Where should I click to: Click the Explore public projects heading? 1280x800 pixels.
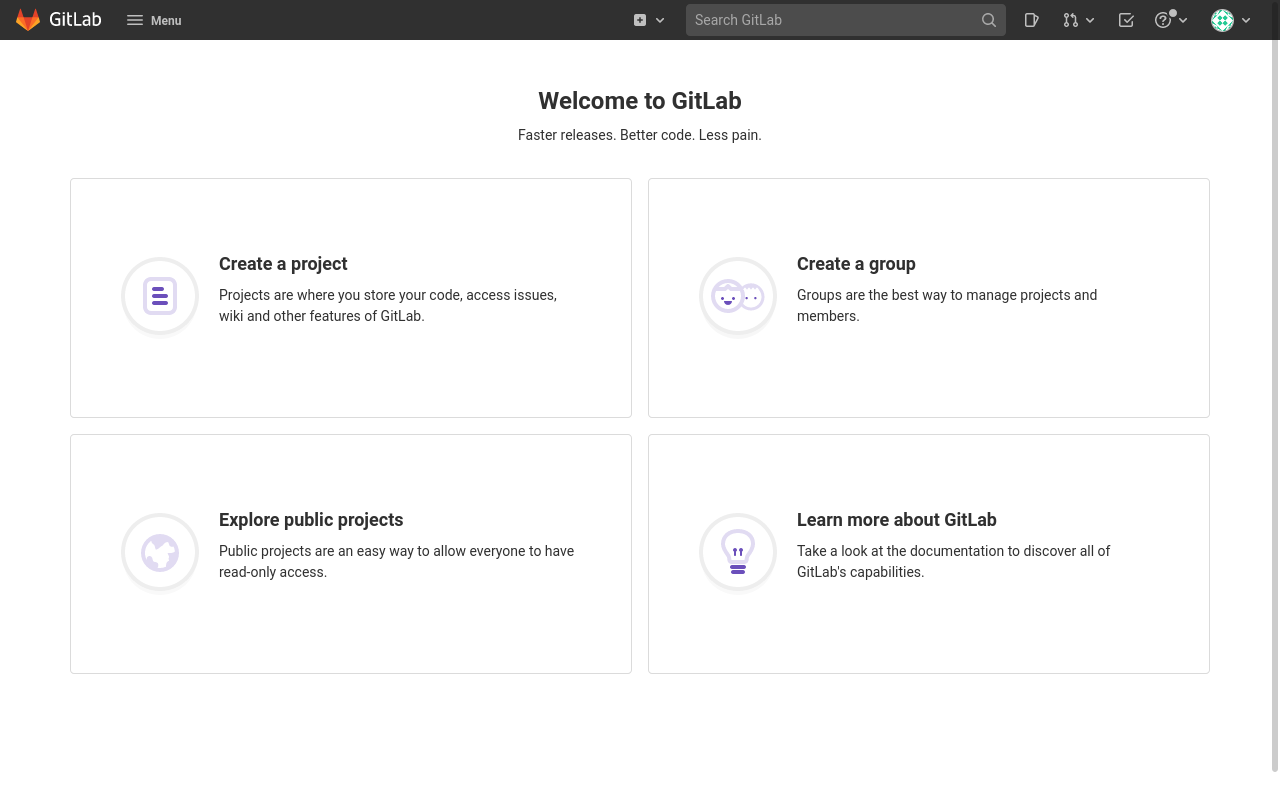[x=311, y=520]
